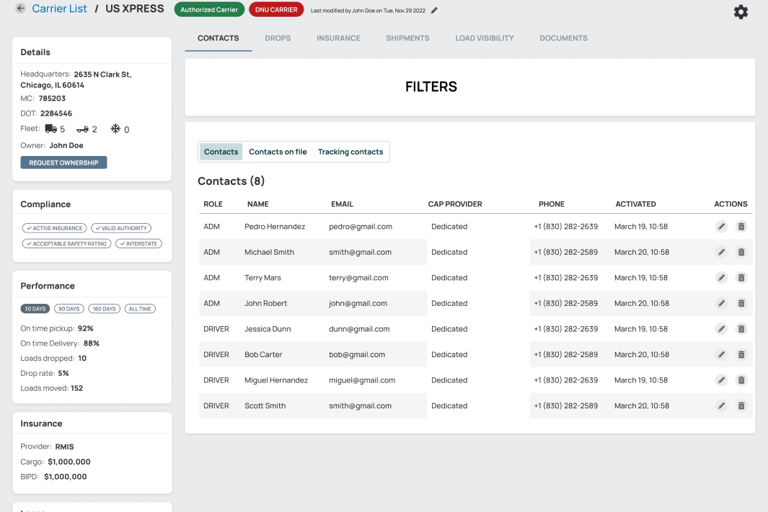Switch to Contacts on file view
Image resolution: width=768 pixels, height=512 pixels.
(x=278, y=152)
